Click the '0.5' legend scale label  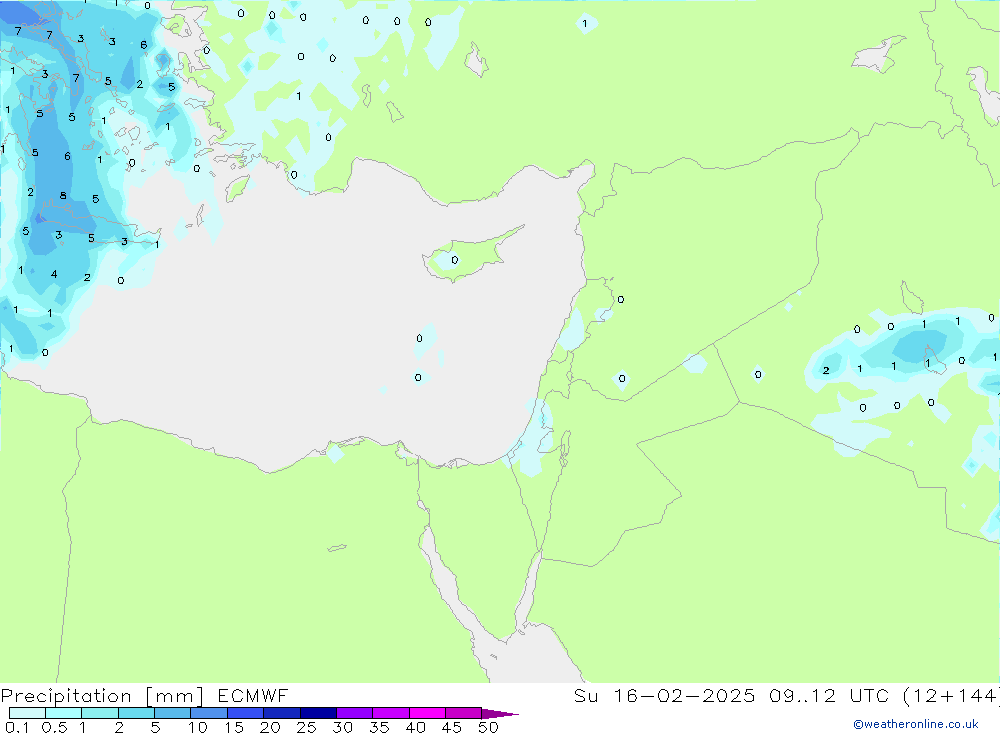coord(54,727)
